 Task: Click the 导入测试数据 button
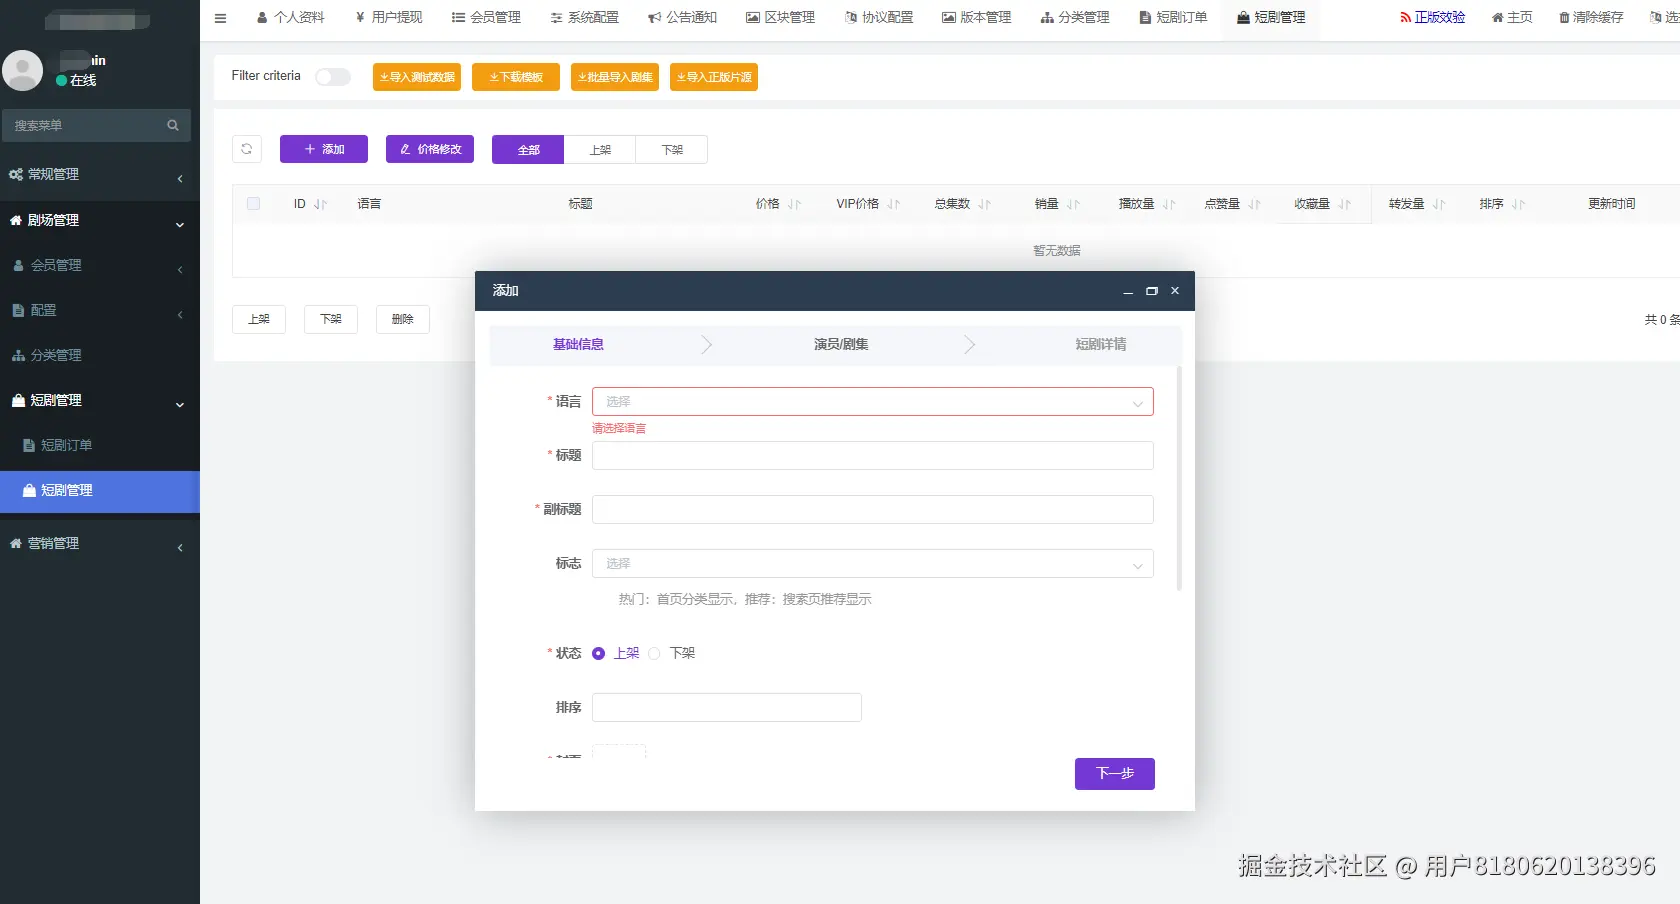pyautogui.click(x=417, y=77)
